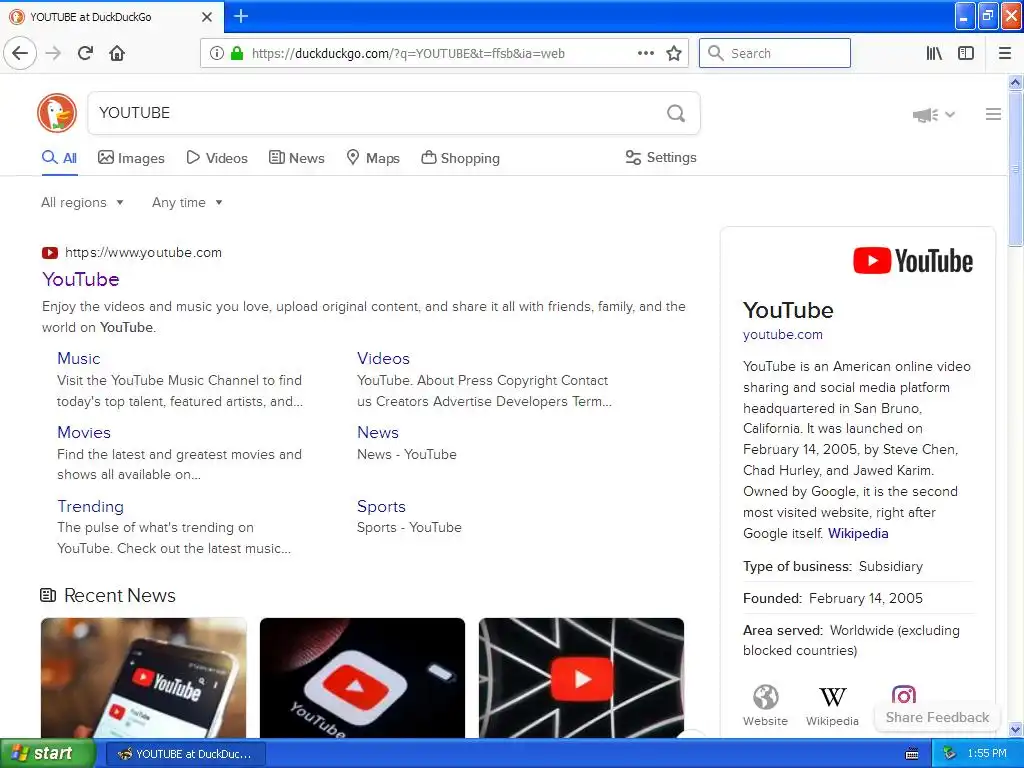Toggle the sidebar view icon
This screenshot has width=1024, height=768.
tap(966, 54)
